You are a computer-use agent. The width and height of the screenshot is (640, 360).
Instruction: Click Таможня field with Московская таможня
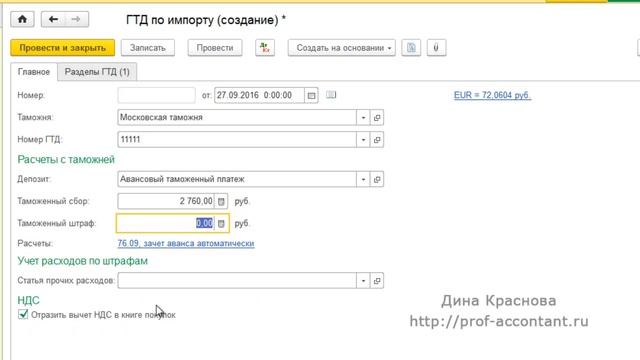237,118
